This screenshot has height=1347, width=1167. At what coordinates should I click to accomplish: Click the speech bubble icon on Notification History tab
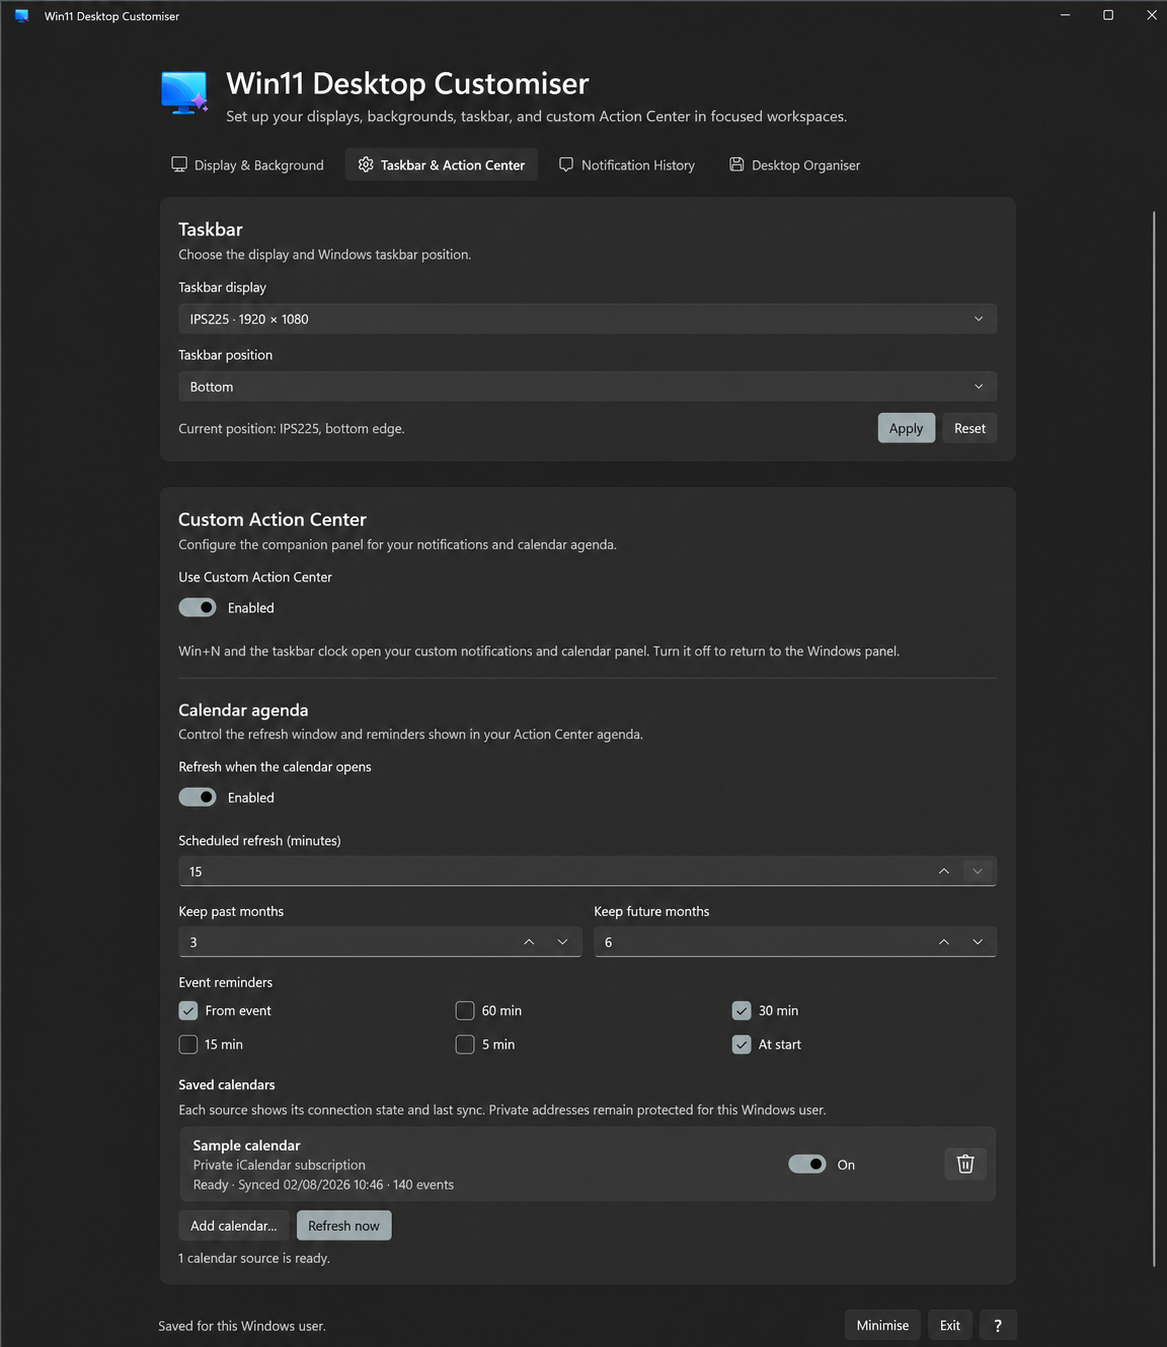click(566, 164)
